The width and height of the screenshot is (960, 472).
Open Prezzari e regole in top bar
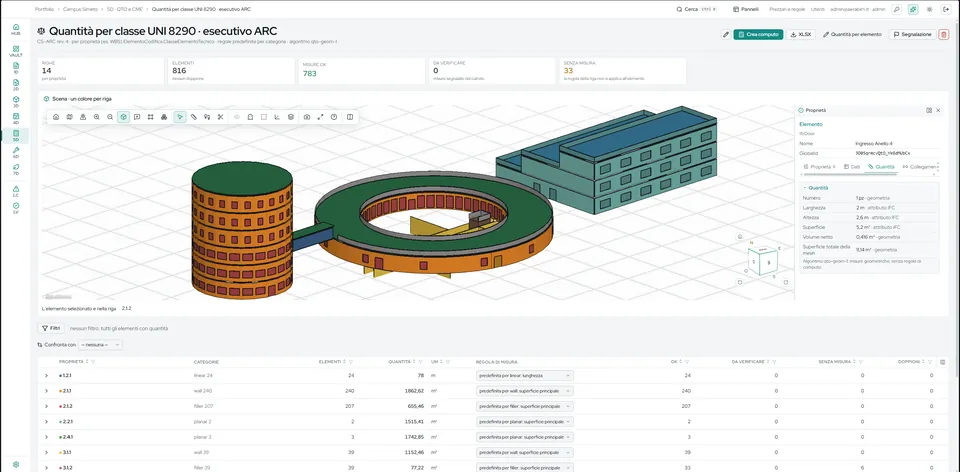[x=787, y=9]
